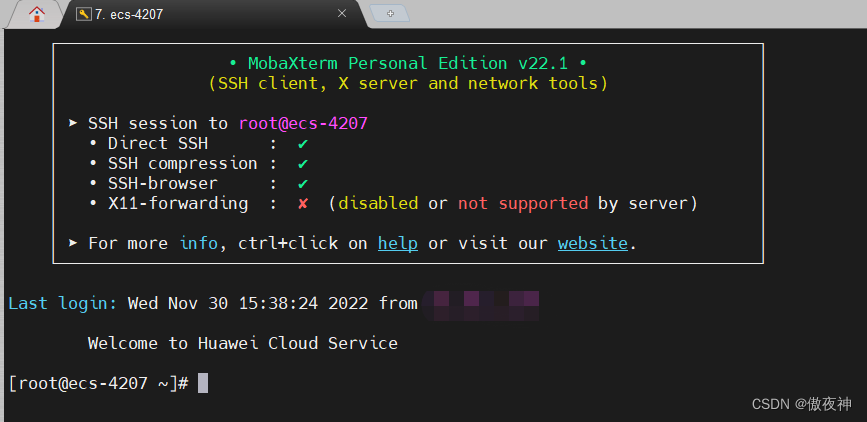Click the SSH client, X server subtitle line
This screenshot has width=867, height=422.
(408, 84)
